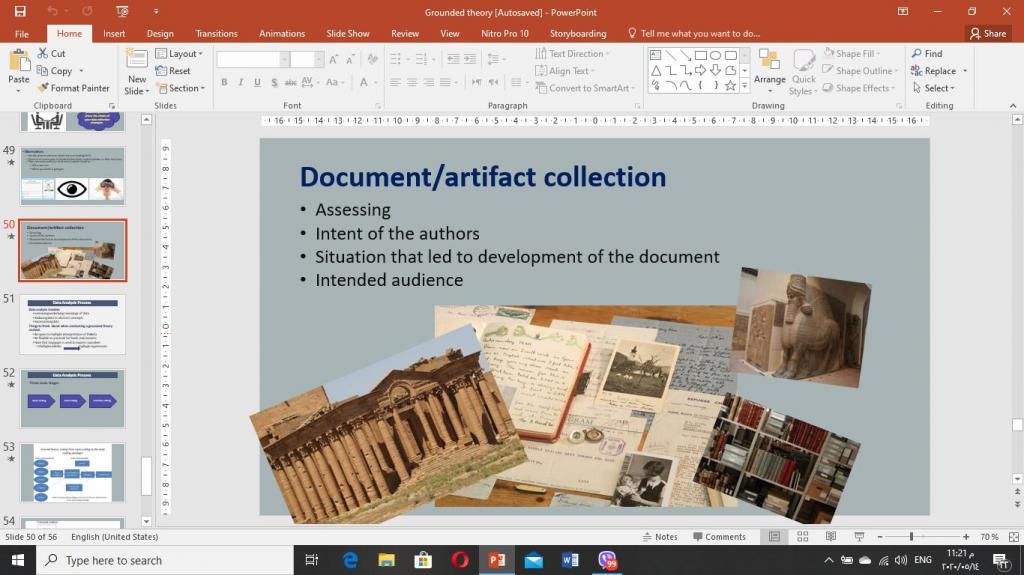1024x575 pixels.
Task: Toggle the Notes pane
Action: click(x=659, y=537)
